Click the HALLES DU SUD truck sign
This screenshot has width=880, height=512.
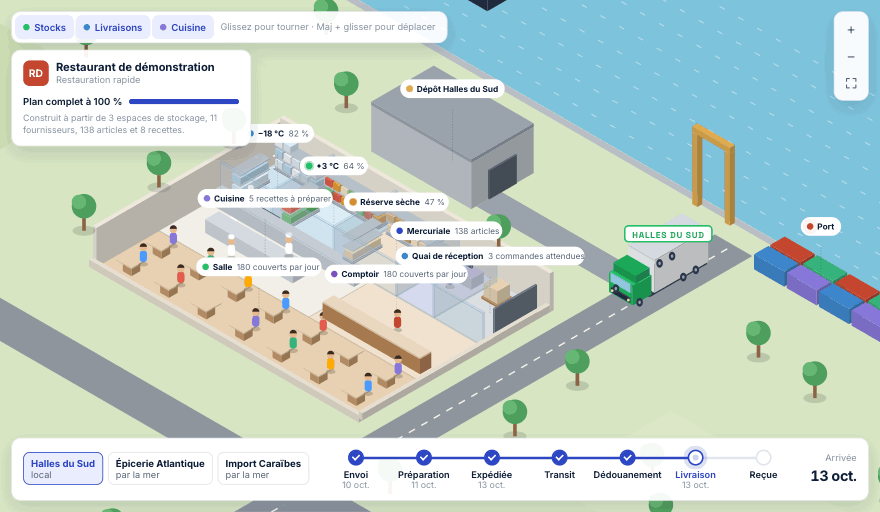668,234
